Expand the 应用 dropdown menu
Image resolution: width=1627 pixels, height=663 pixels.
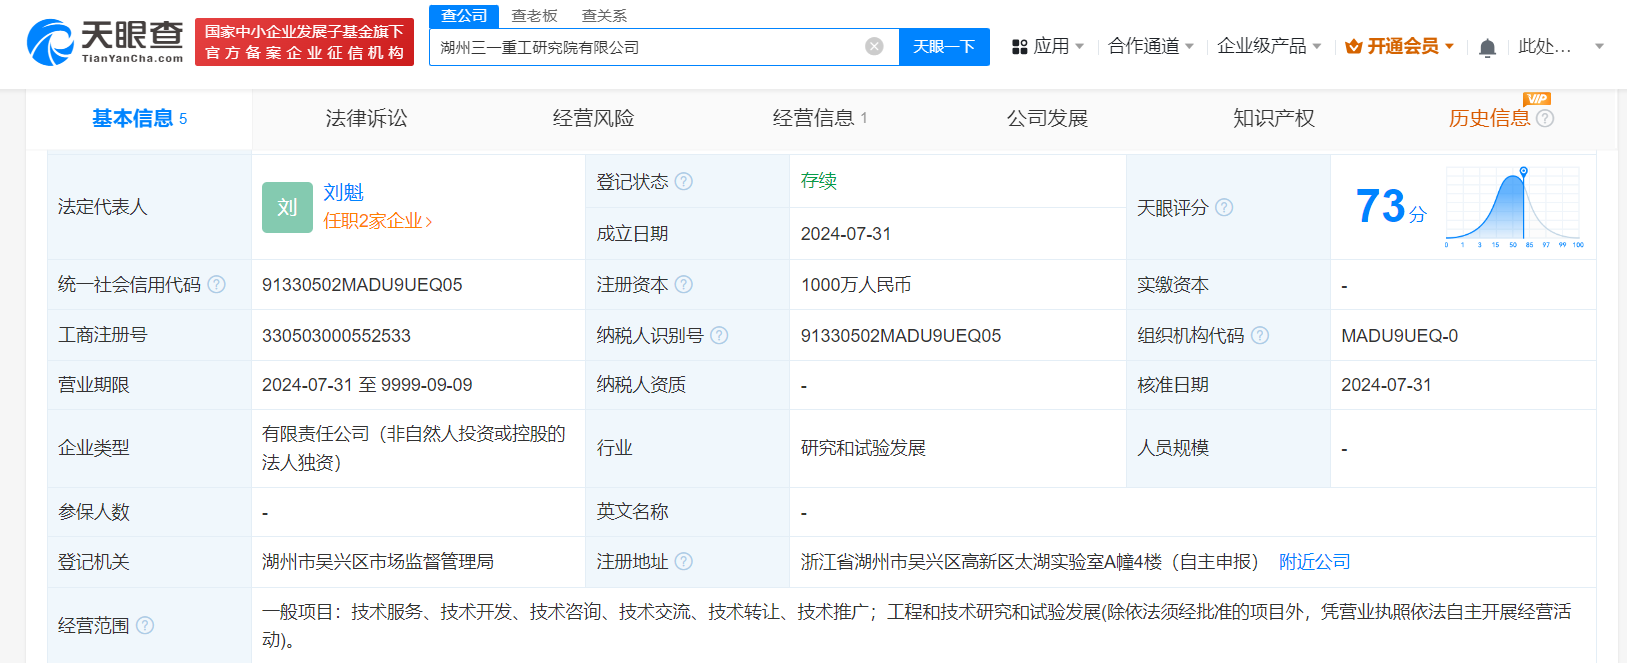coord(1048,46)
